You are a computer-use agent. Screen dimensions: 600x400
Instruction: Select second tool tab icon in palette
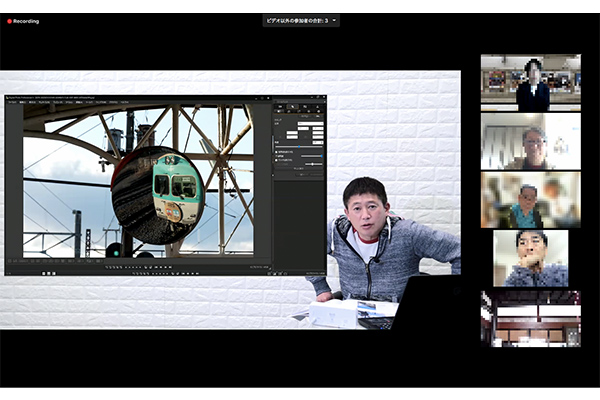click(x=294, y=108)
